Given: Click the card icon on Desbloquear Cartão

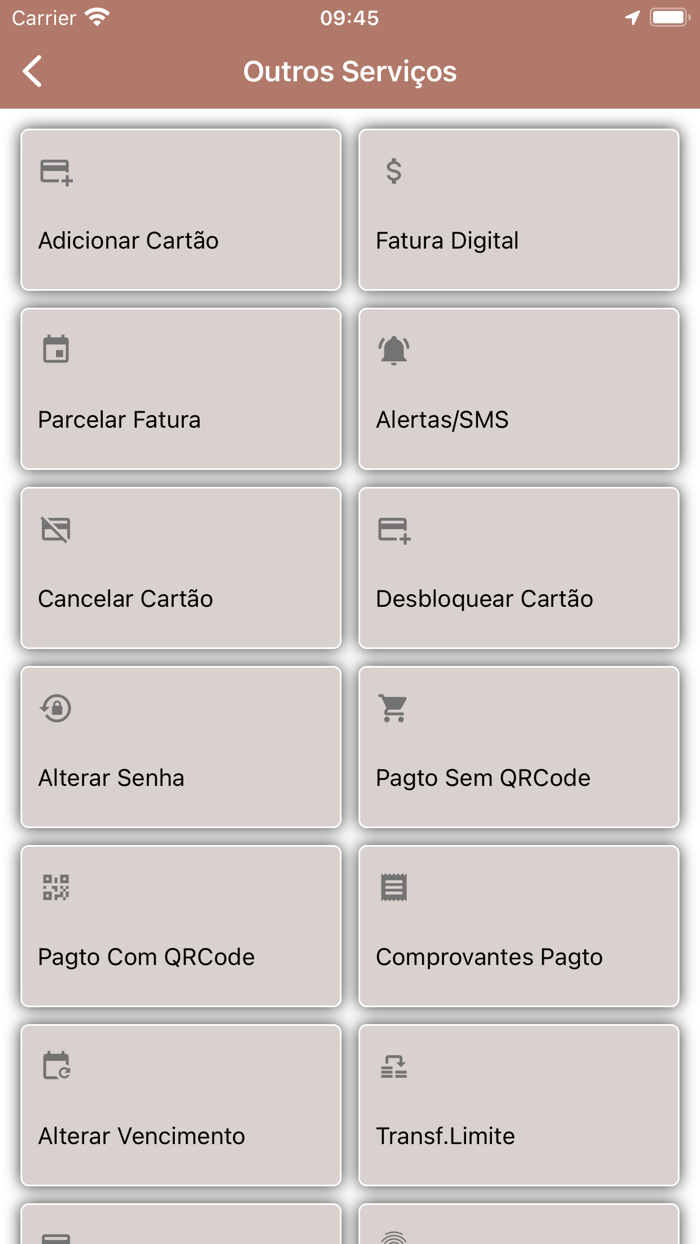Looking at the screenshot, I should (394, 528).
